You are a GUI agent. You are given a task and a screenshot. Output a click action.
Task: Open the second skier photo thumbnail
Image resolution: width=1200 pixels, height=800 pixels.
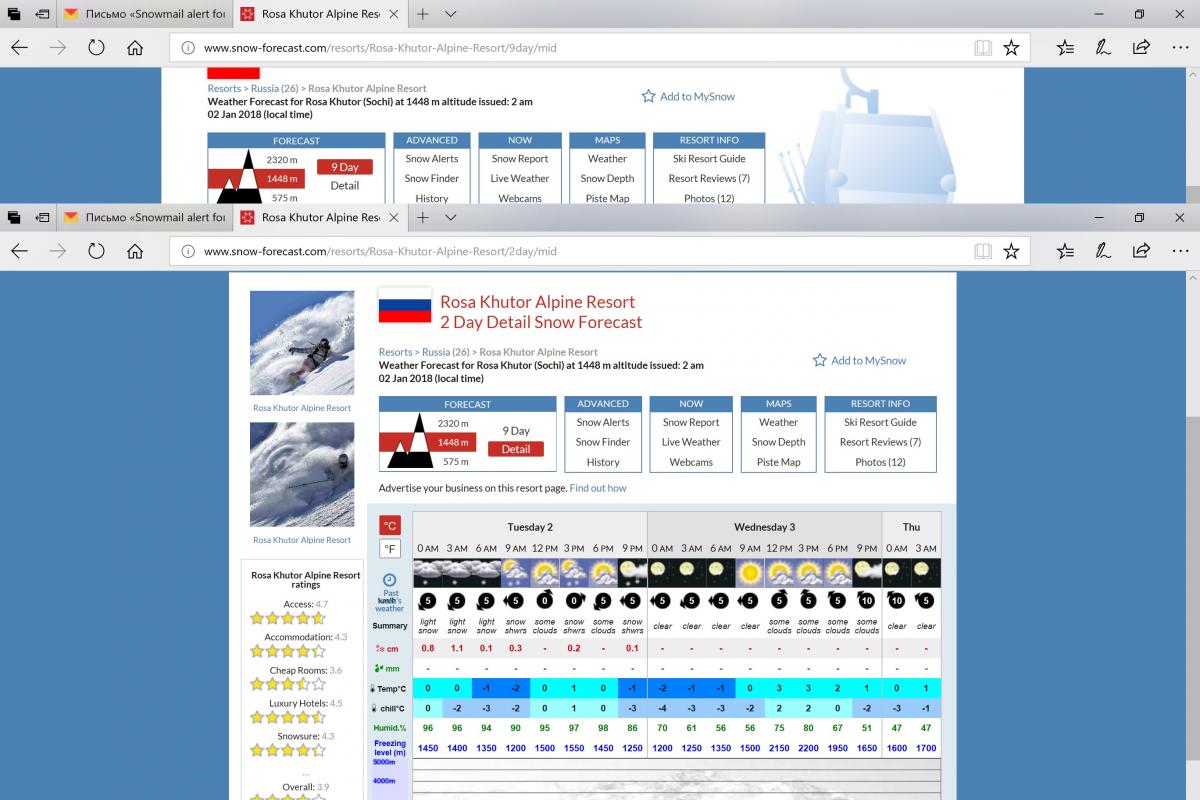302,474
